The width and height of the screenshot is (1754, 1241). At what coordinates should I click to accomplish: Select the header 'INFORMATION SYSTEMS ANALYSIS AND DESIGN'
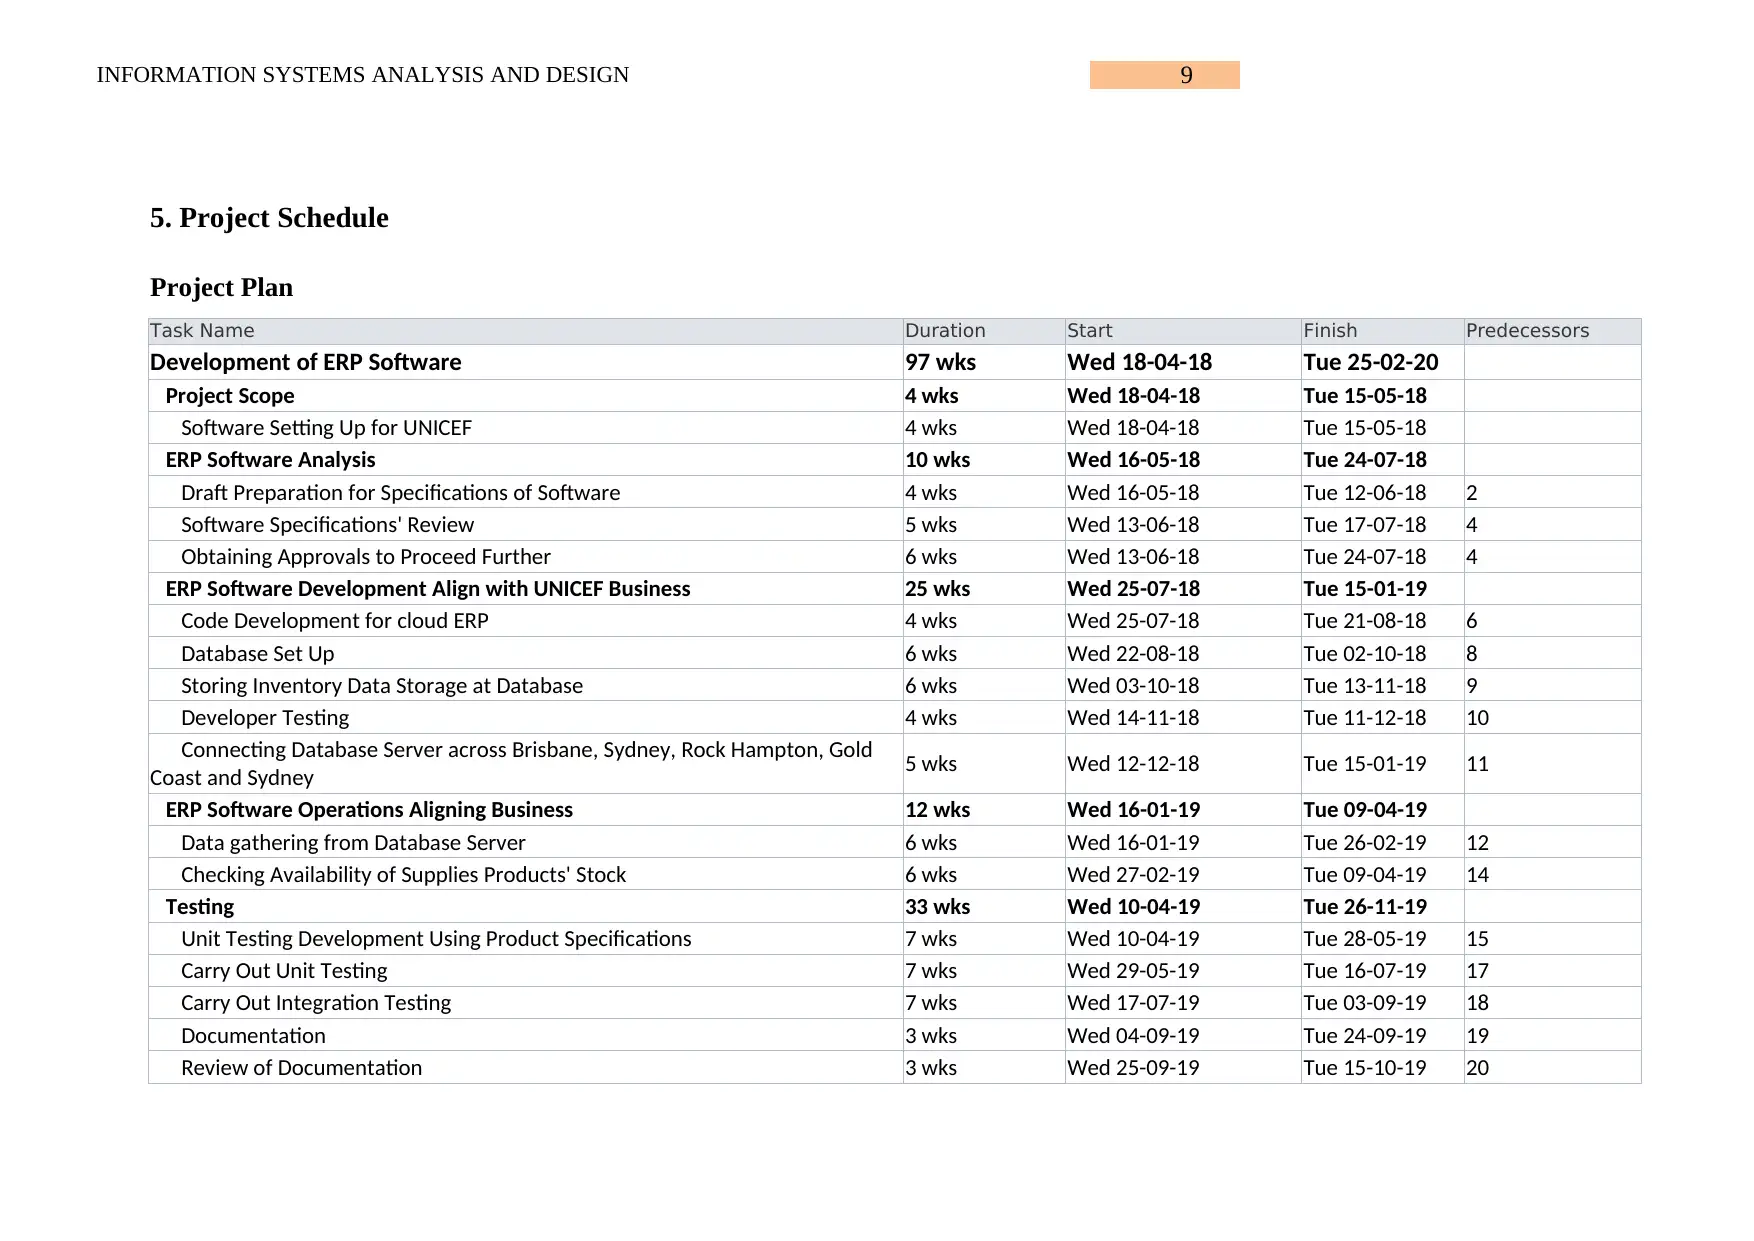[363, 75]
